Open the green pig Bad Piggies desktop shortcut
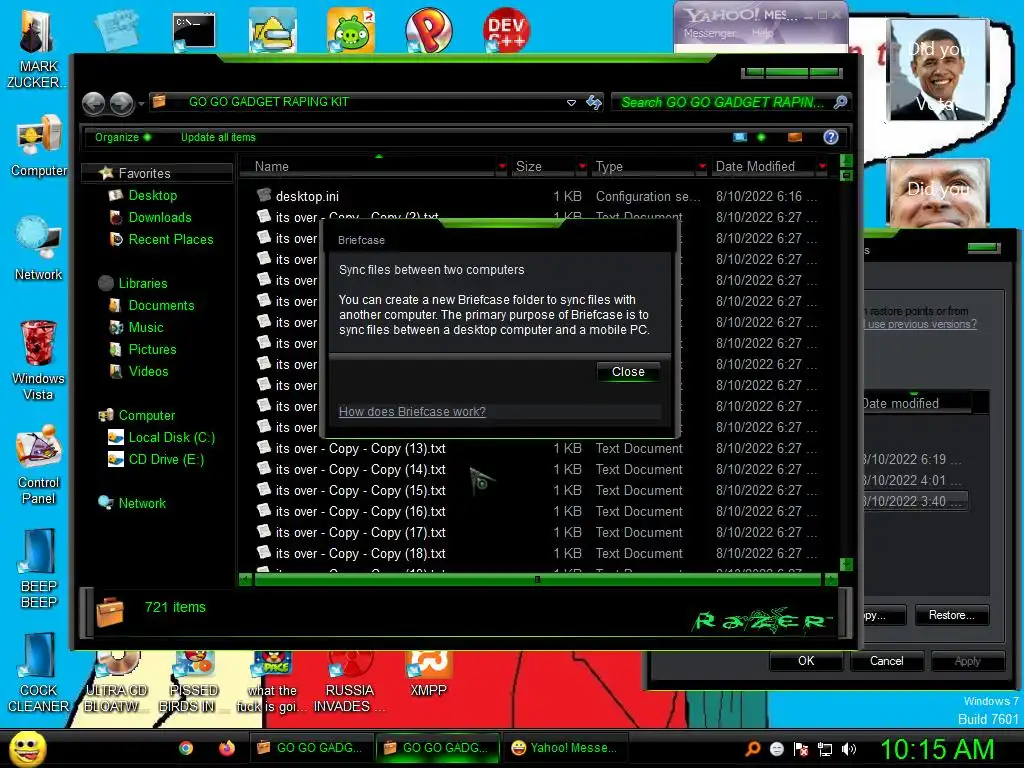Image resolution: width=1024 pixels, height=768 pixels. (351, 30)
